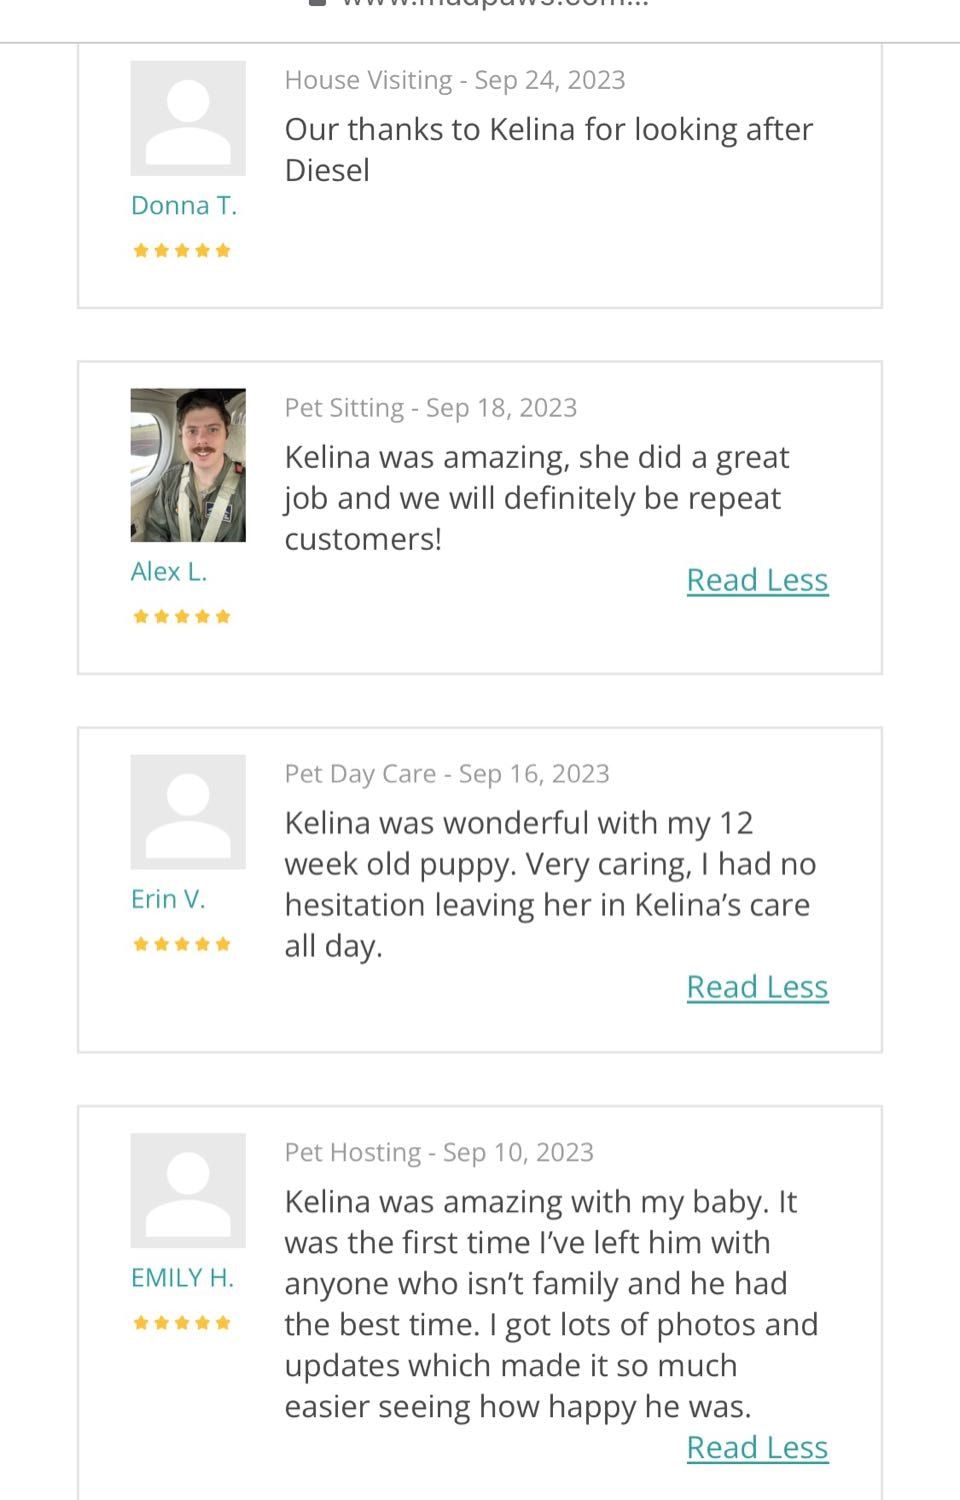This screenshot has width=960, height=1500.
Task: Open the EMILY H. reviewer name link
Action: [182, 1278]
